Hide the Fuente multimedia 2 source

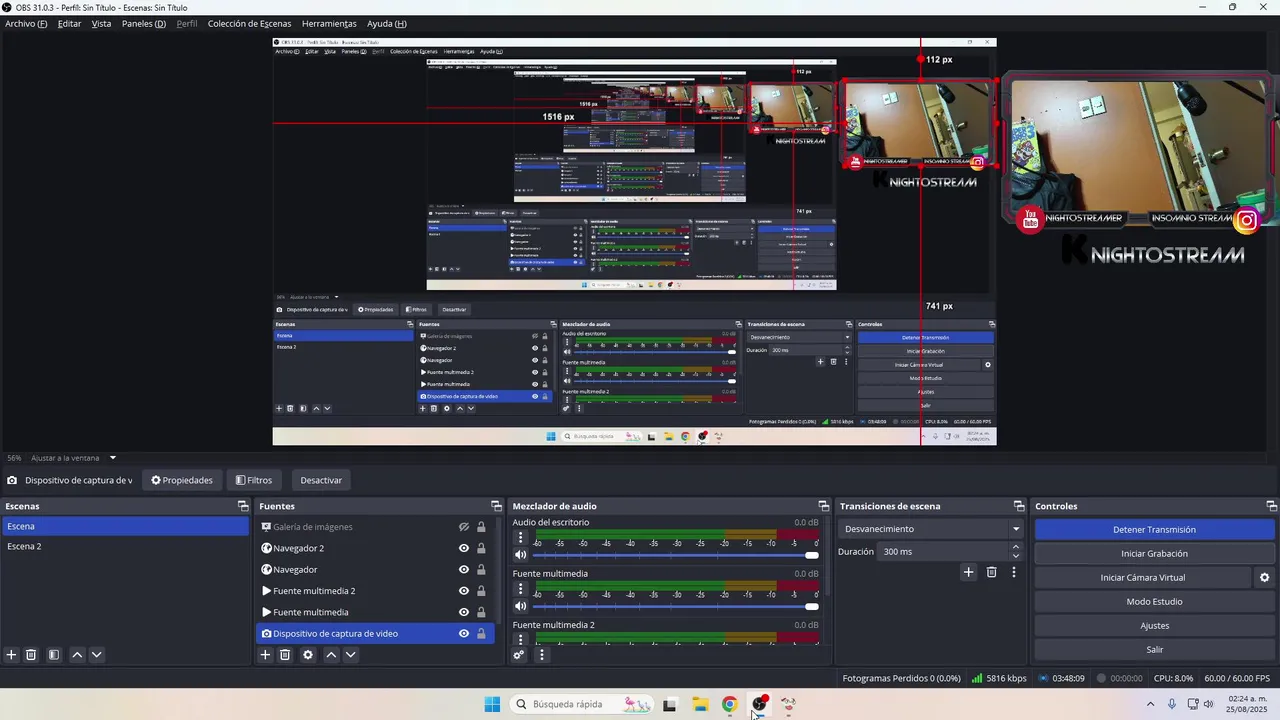point(464,591)
